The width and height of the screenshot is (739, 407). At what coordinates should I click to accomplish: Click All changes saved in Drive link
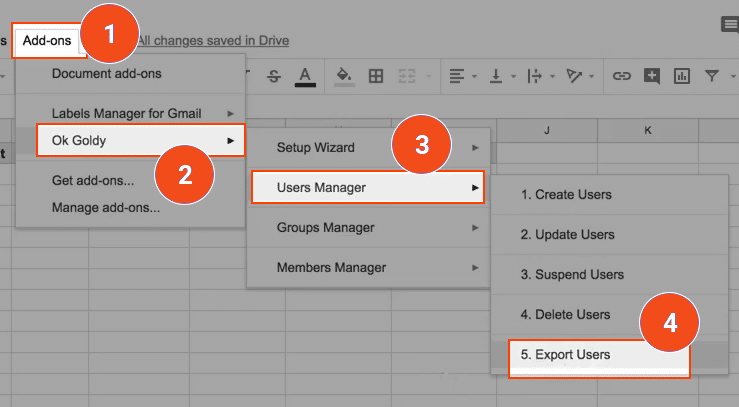[213, 41]
